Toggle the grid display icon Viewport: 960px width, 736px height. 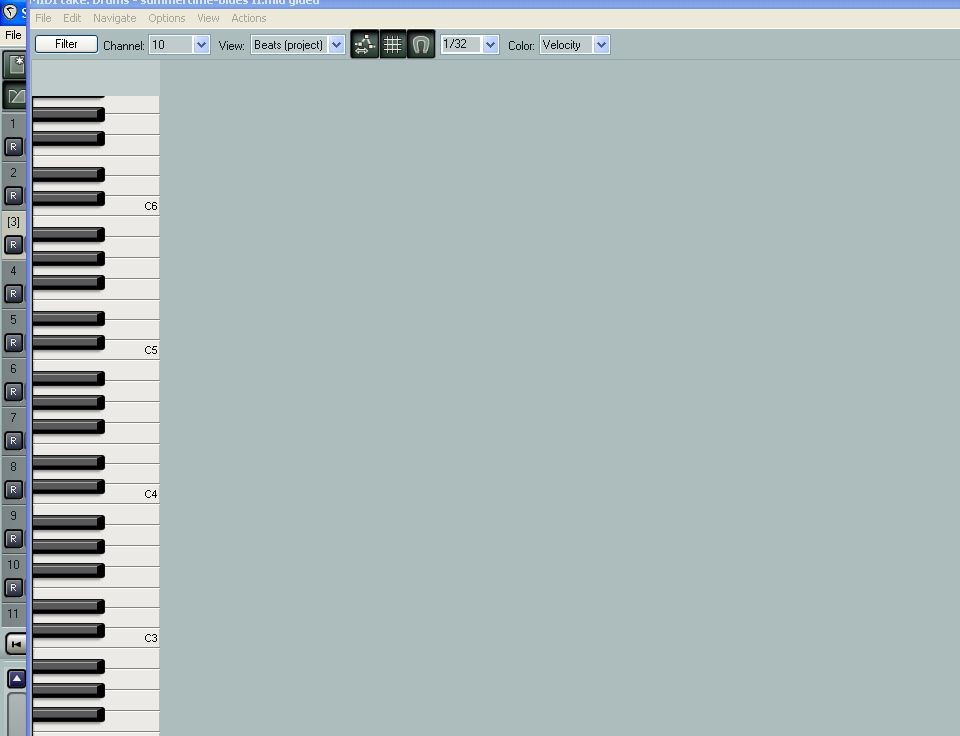point(392,44)
